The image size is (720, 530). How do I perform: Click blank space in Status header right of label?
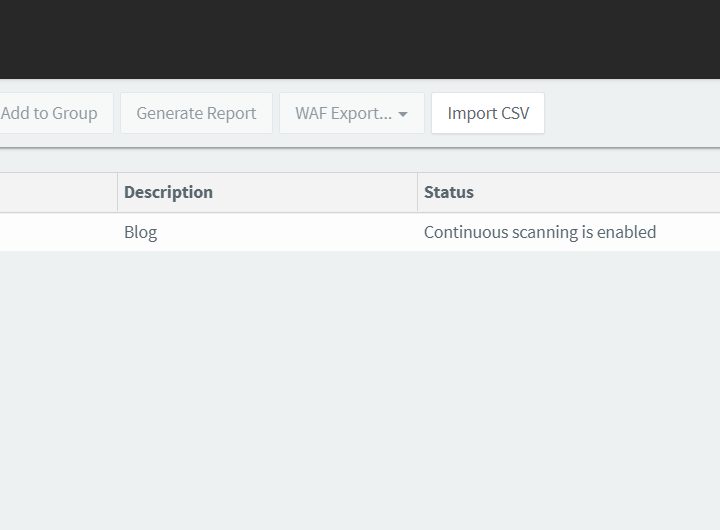(597, 192)
